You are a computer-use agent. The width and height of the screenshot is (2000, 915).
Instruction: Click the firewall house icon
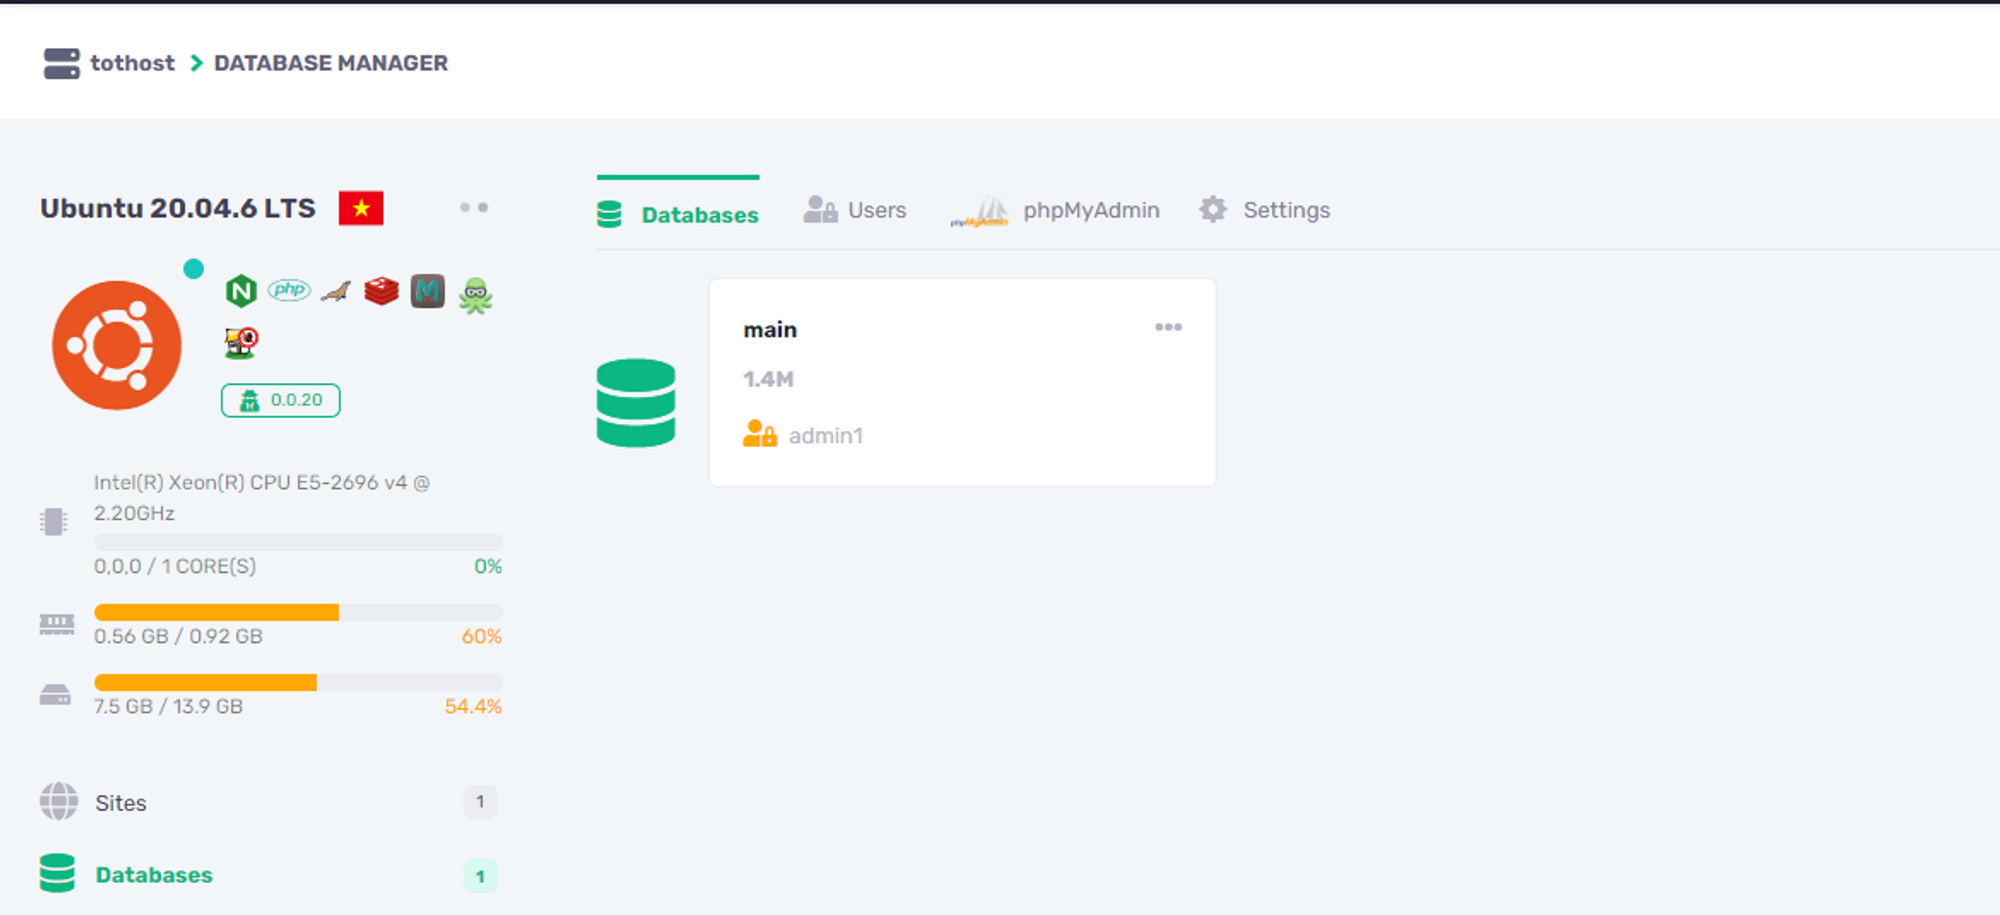point(241,343)
